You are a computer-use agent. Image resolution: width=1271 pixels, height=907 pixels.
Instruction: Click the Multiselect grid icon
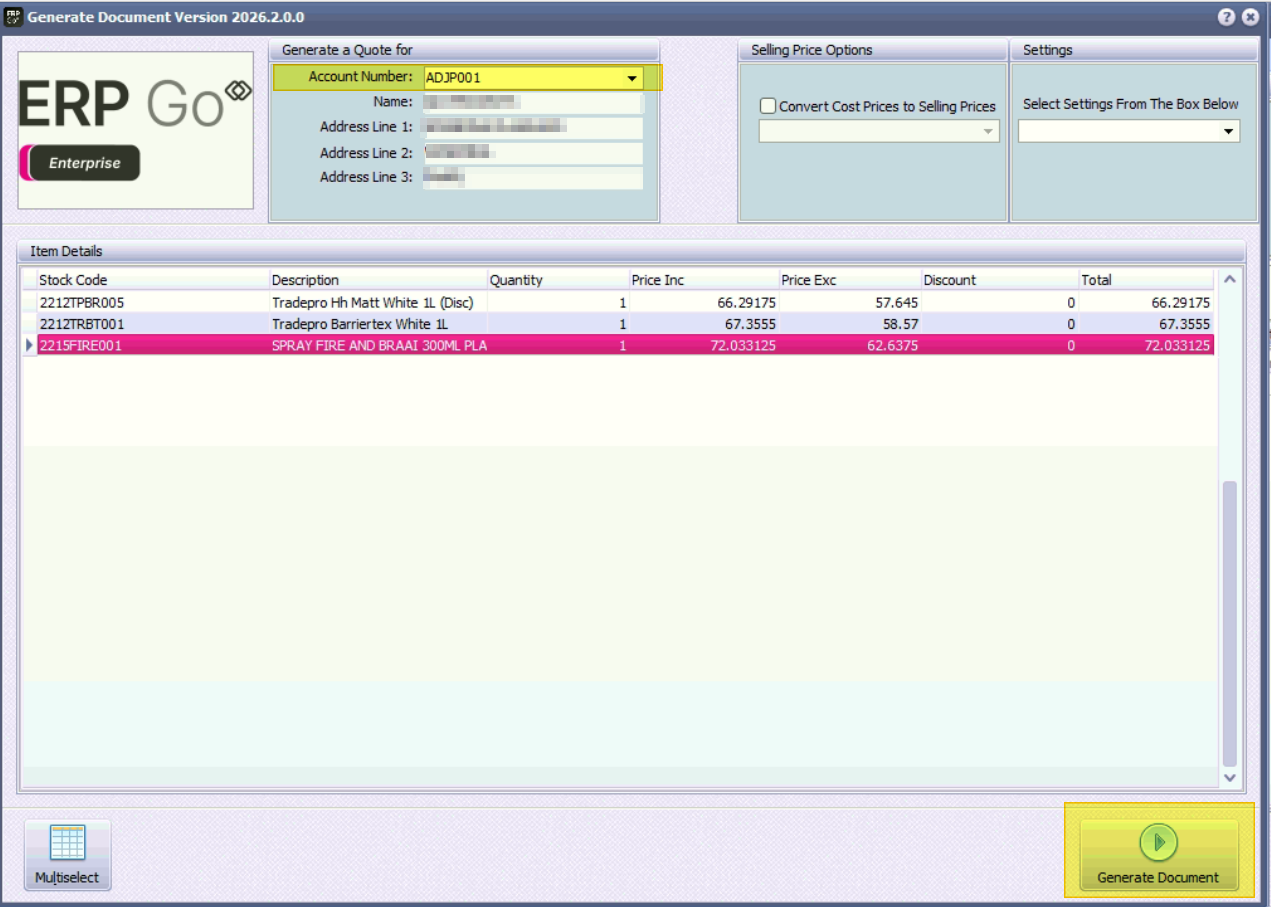(x=68, y=844)
